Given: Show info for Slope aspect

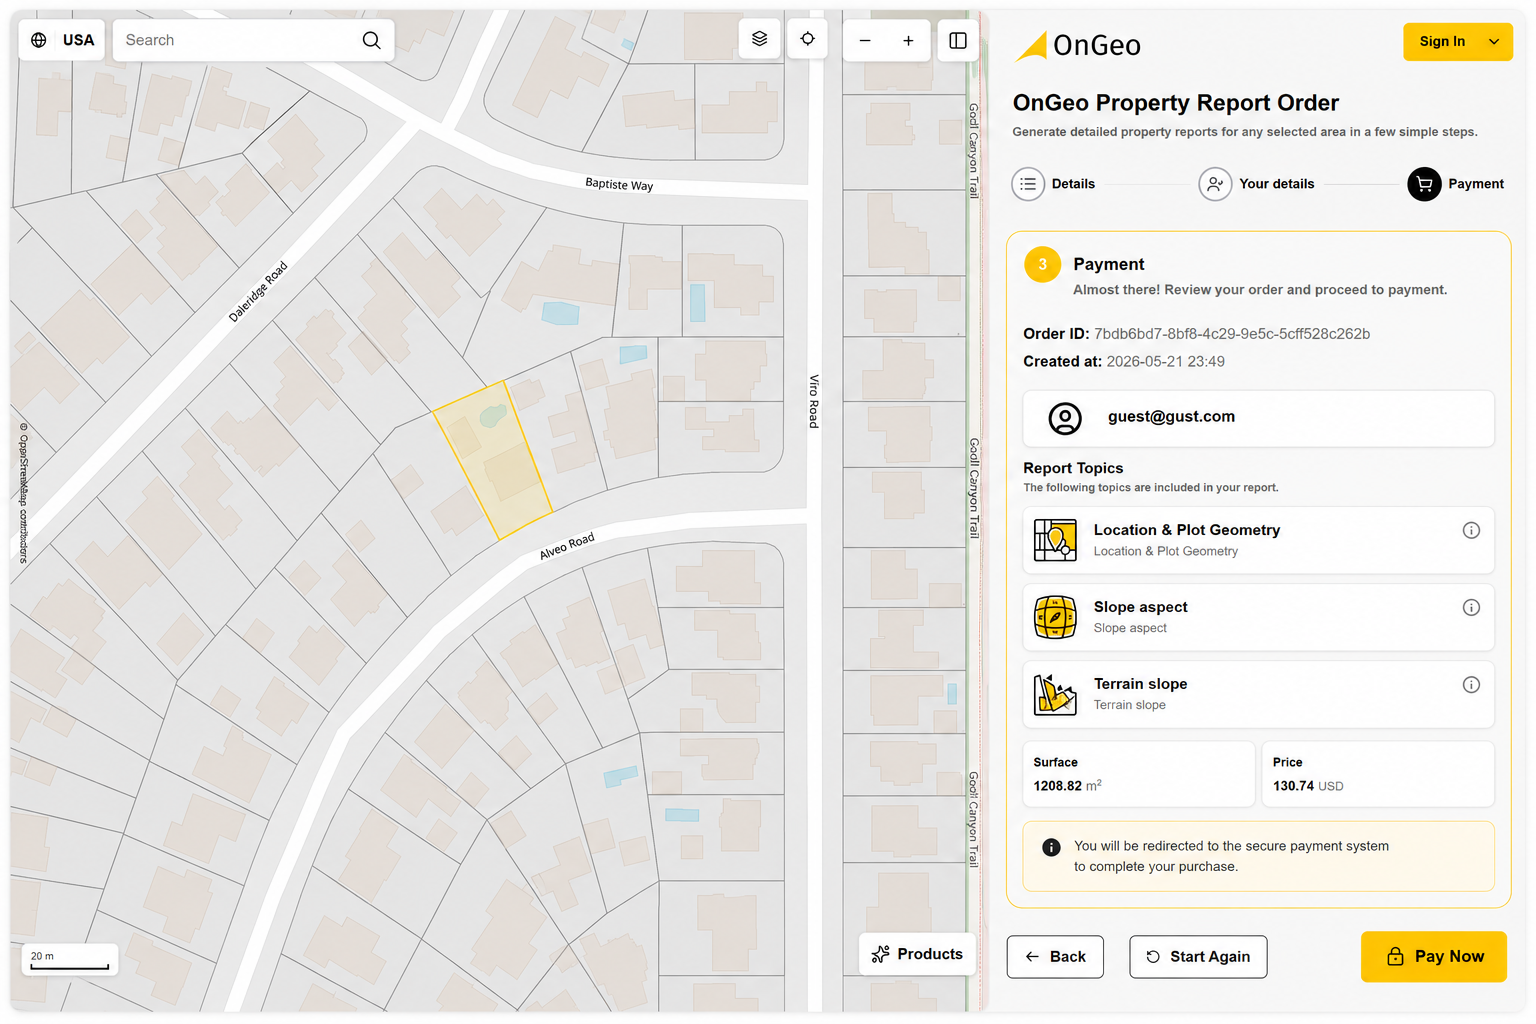Looking at the screenshot, I should [1471, 607].
